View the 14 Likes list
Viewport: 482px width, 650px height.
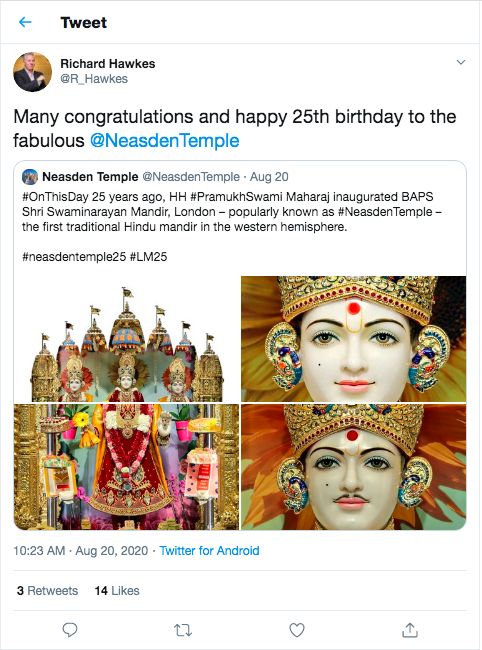[117, 590]
